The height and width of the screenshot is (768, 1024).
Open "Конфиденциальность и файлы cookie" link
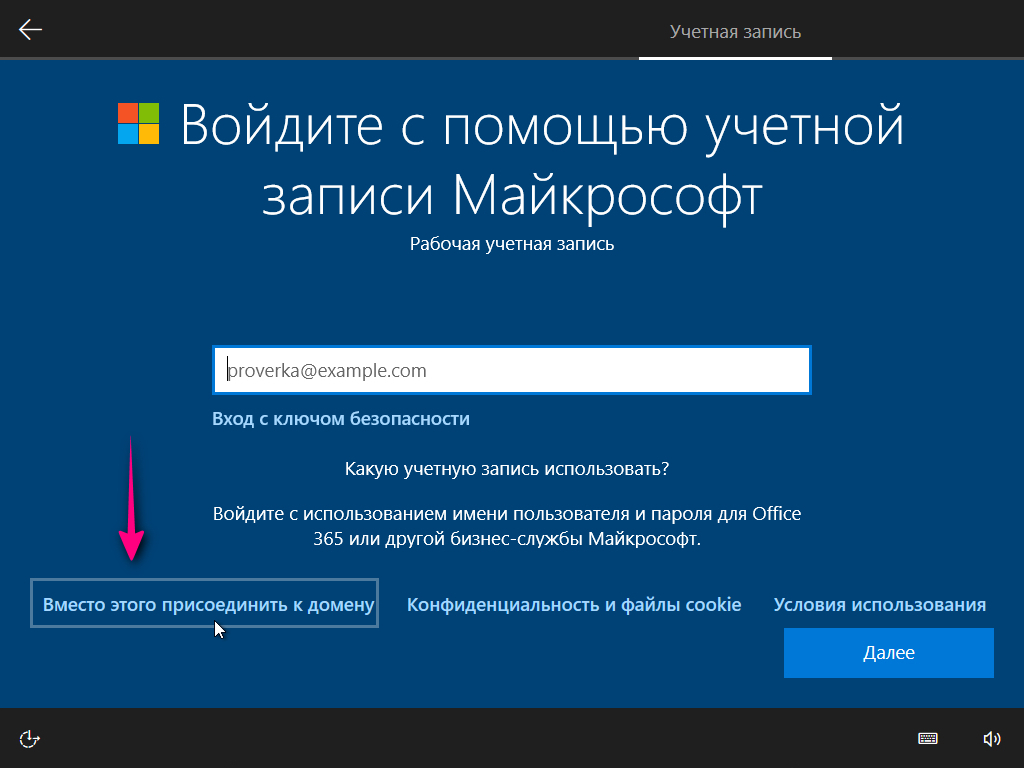[x=574, y=604]
